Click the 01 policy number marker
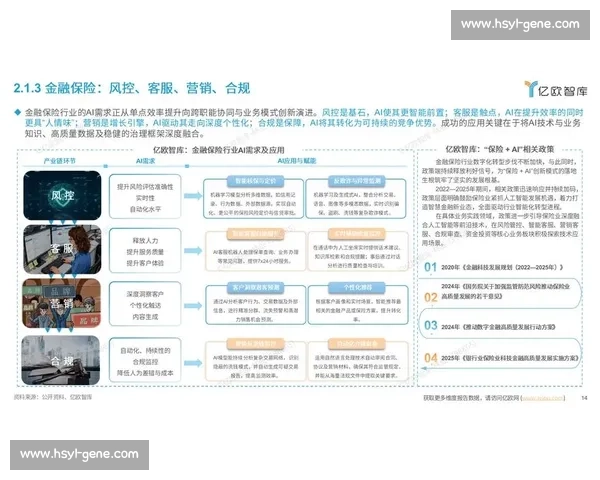Screen dimensions: 600x480 430,267
